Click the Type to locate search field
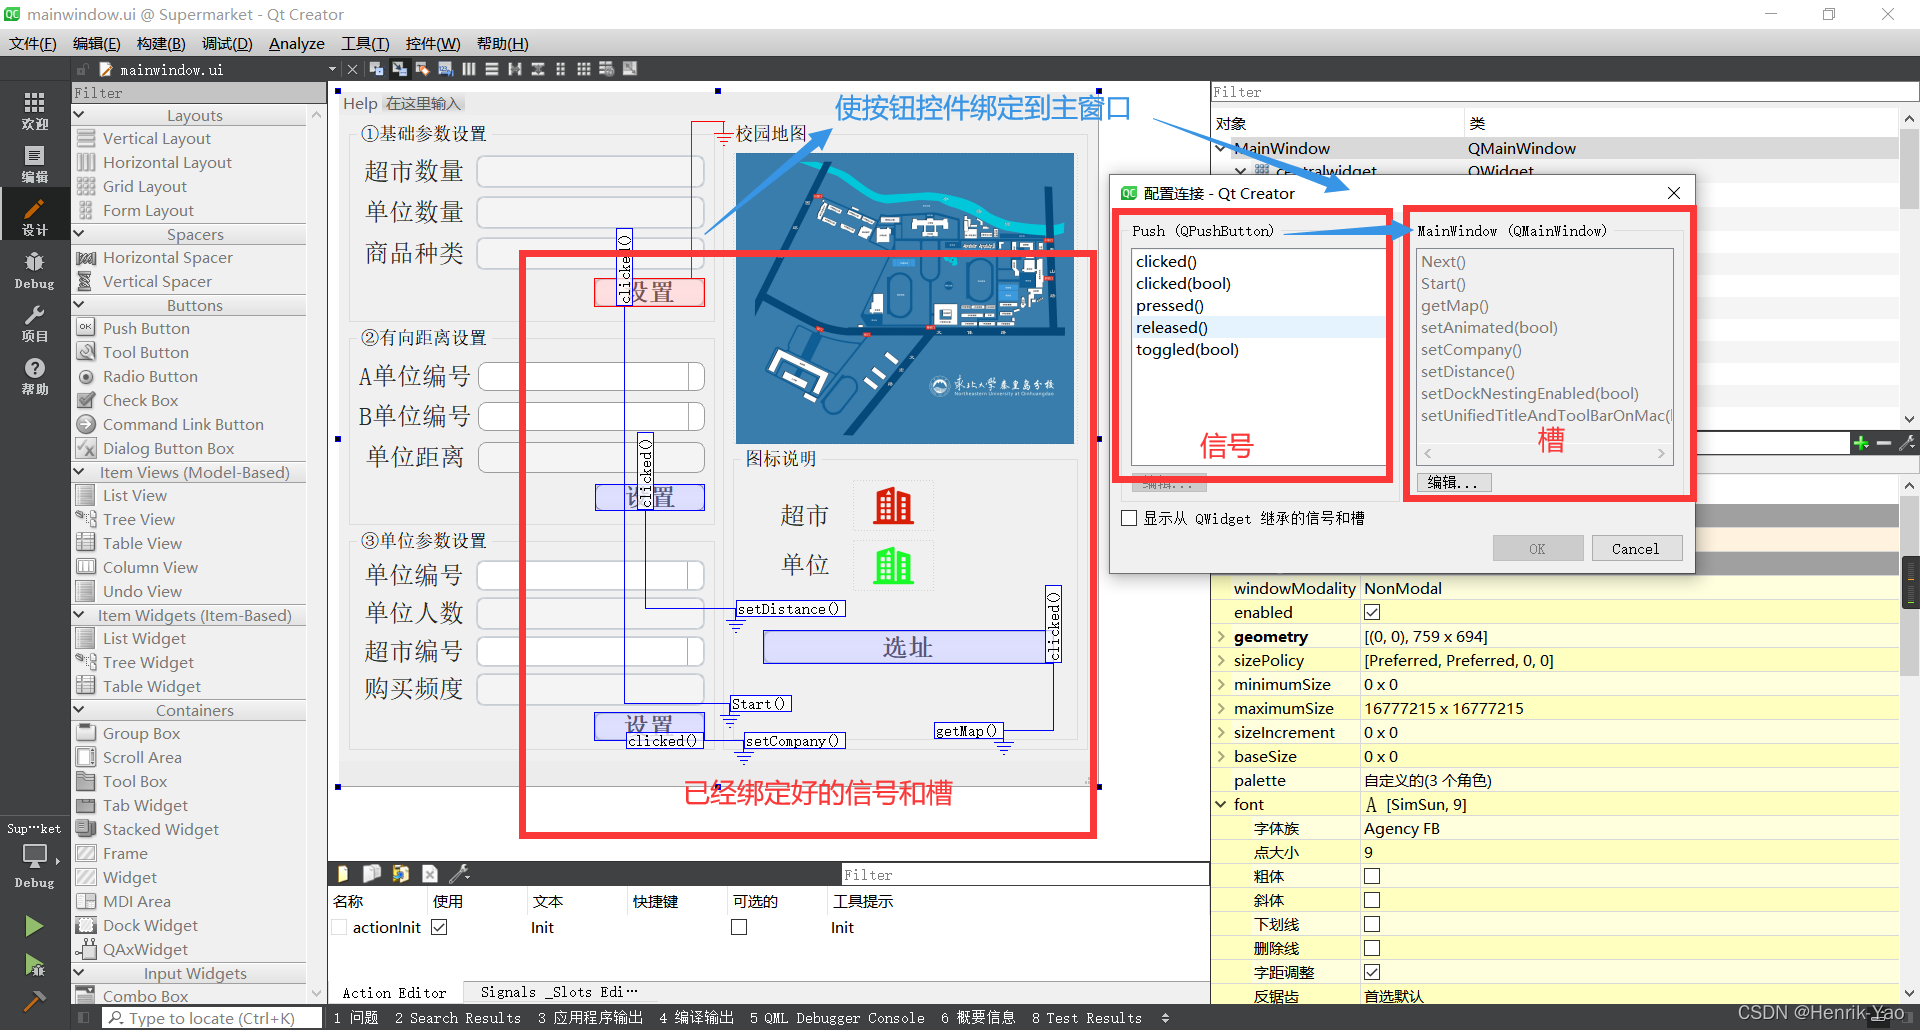 (x=212, y=1018)
